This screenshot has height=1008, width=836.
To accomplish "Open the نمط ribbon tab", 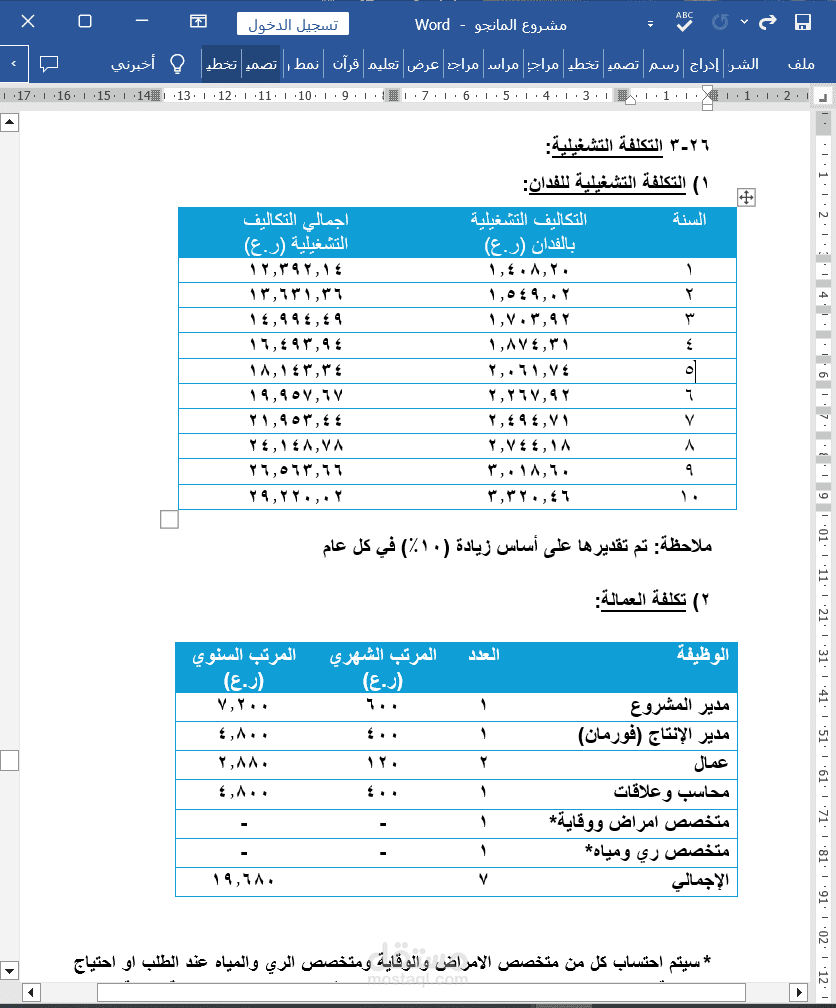I will pos(304,64).
